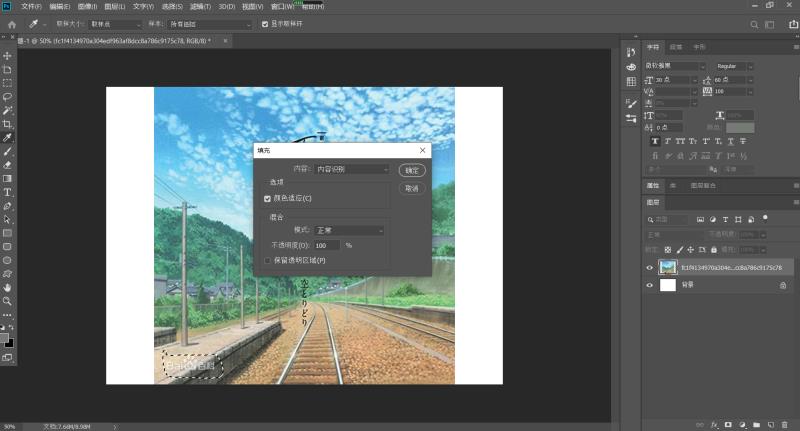Close the document tab
This screenshot has height=431, width=800.
(x=225, y=41)
